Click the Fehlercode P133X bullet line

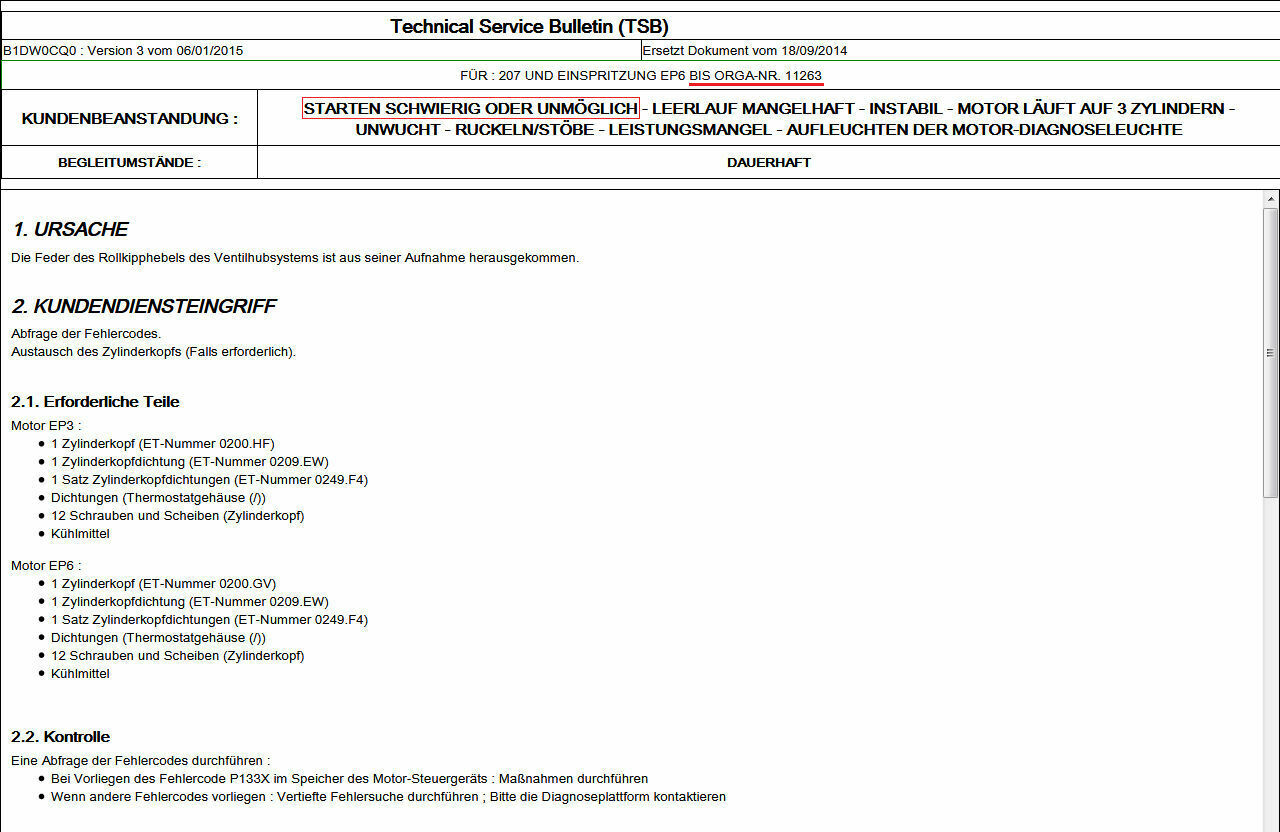[349, 779]
